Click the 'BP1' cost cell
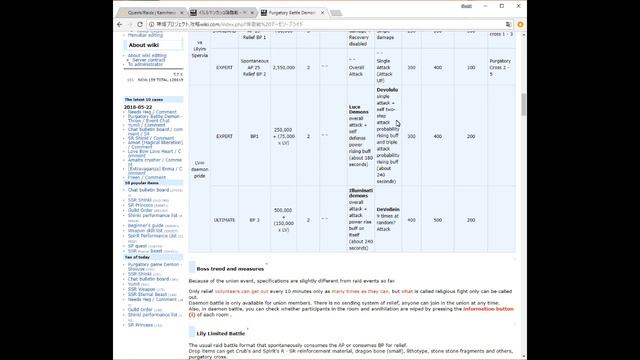This screenshot has width=640, height=360. click(254, 136)
